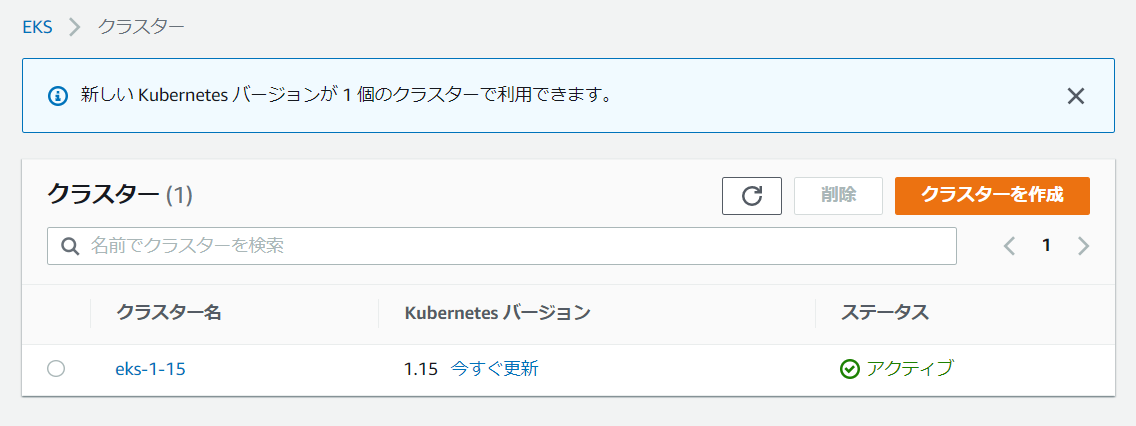Click the search magnifier icon
This screenshot has height=426, width=1136.
(x=70, y=246)
